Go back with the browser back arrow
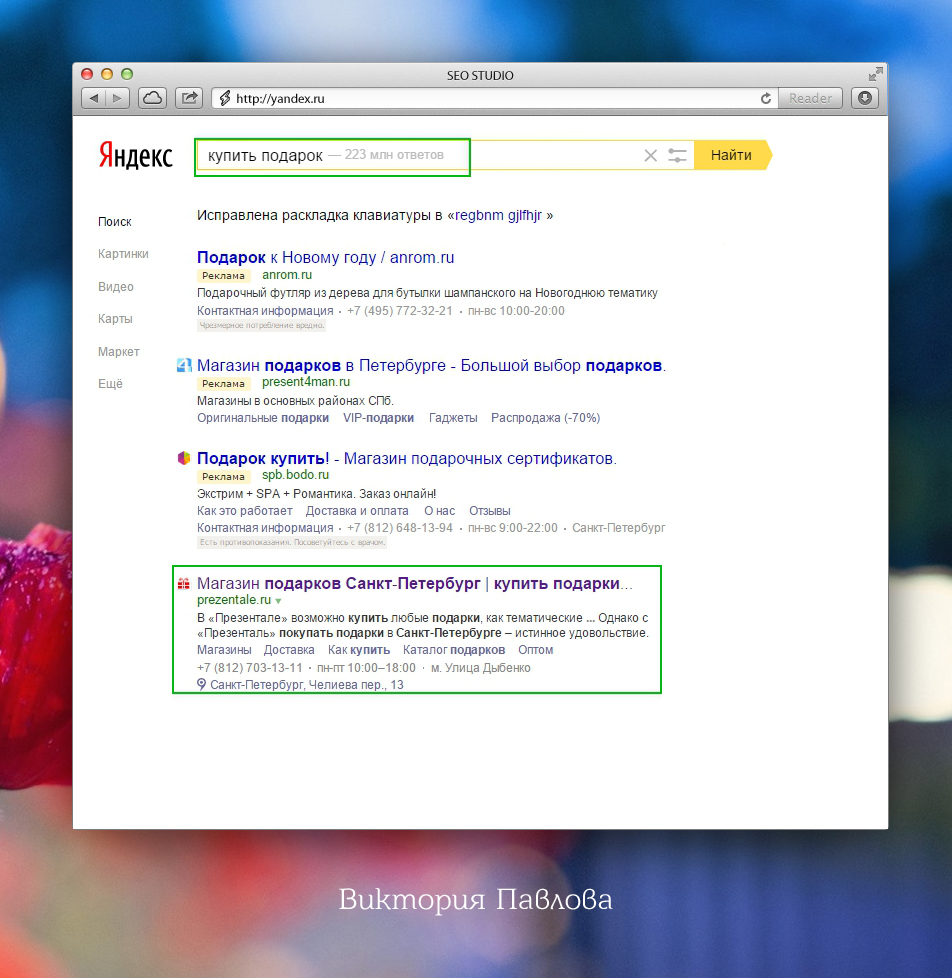 tap(94, 99)
